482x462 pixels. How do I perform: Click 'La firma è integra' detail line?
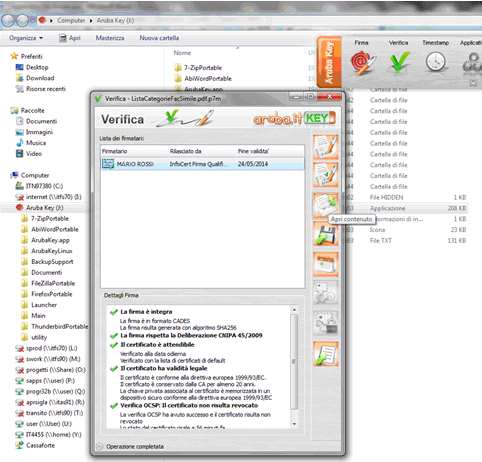tap(146, 312)
